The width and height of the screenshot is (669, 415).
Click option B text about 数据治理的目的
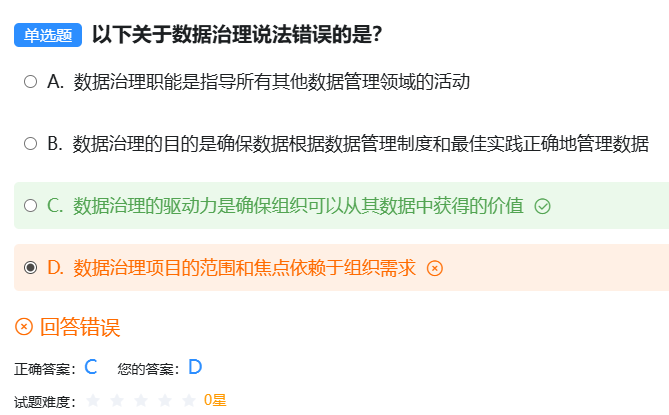[361, 144]
